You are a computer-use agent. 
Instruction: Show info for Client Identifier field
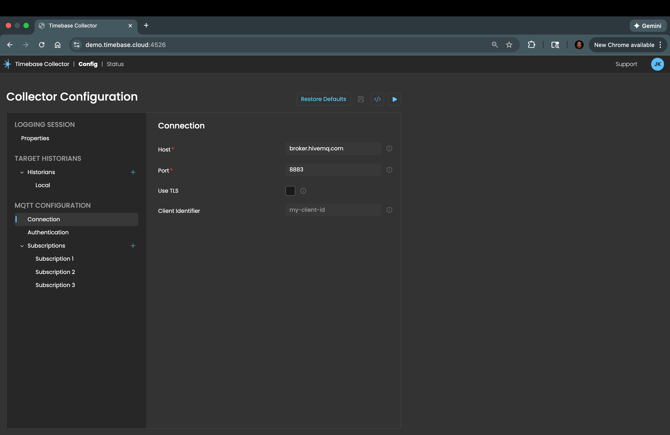coord(389,210)
